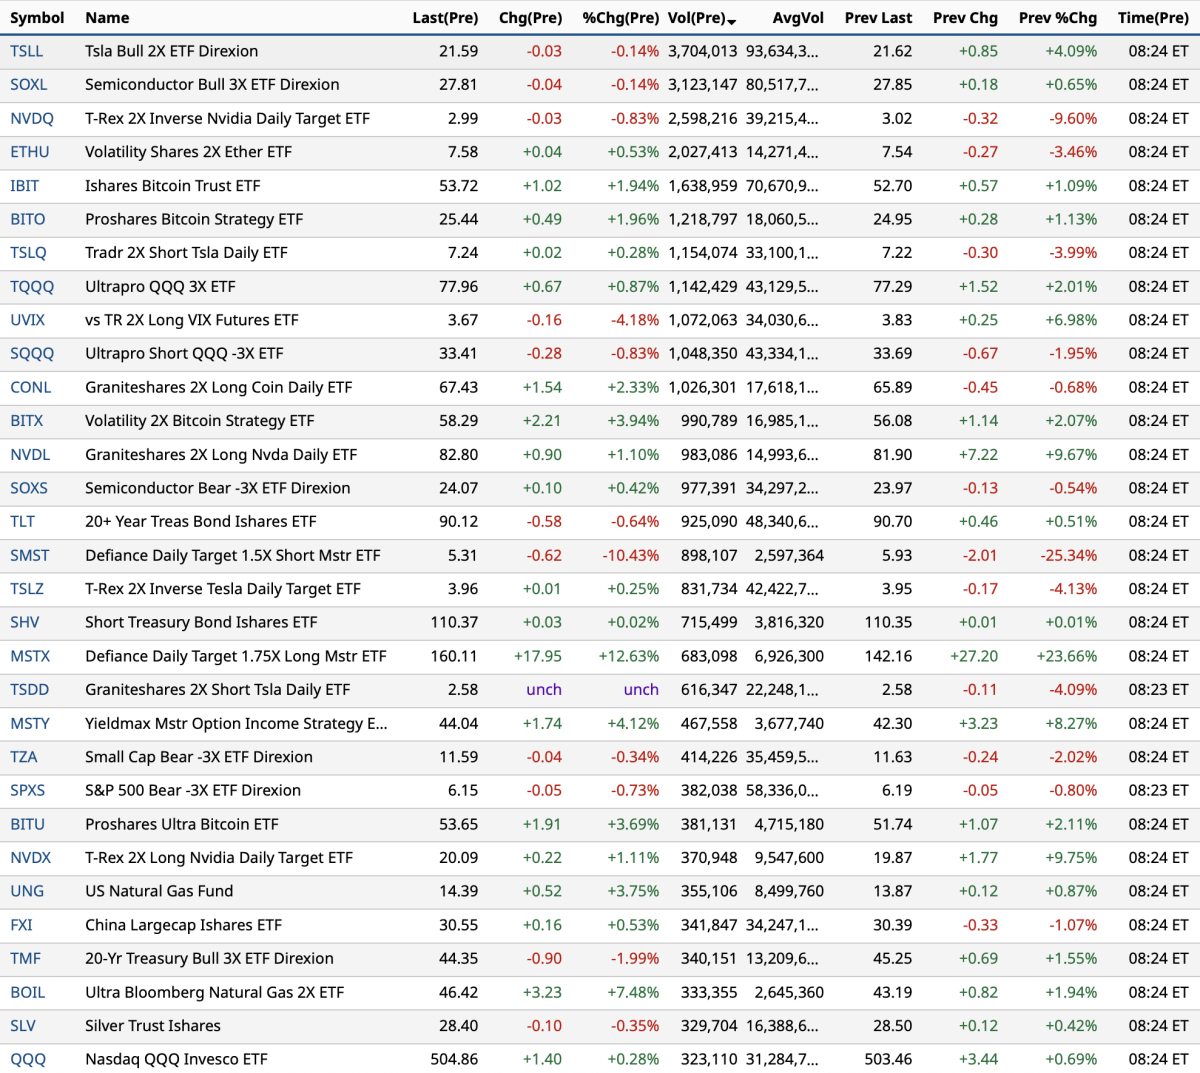The width and height of the screenshot is (1200, 1073).
Task: Sort by Chg(Pre) column header
Action: click(x=530, y=18)
